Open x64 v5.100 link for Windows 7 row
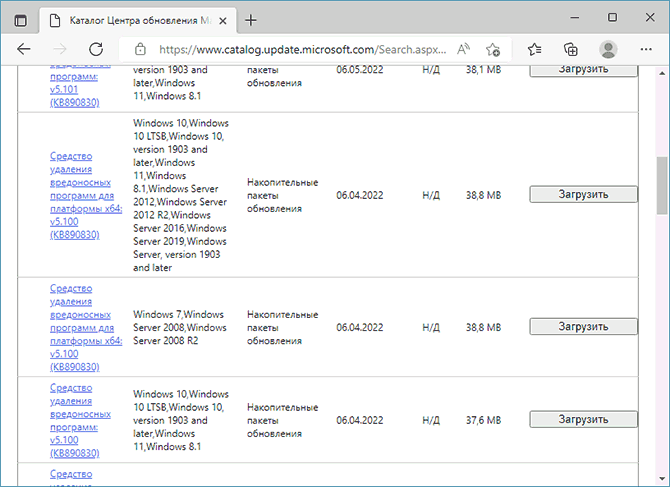Screen dimensions: 670x487 (x=86, y=328)
